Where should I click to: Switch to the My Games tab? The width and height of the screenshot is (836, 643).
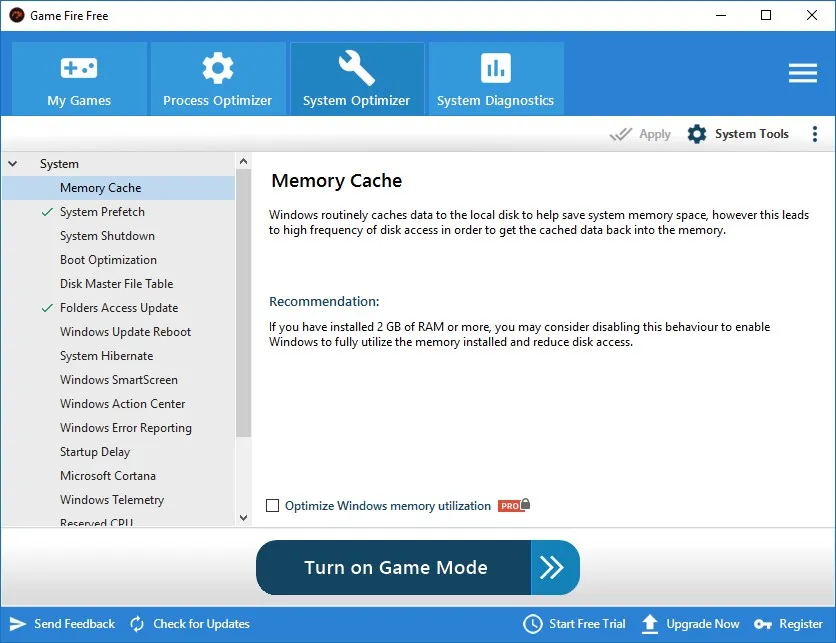pos(79,79)
